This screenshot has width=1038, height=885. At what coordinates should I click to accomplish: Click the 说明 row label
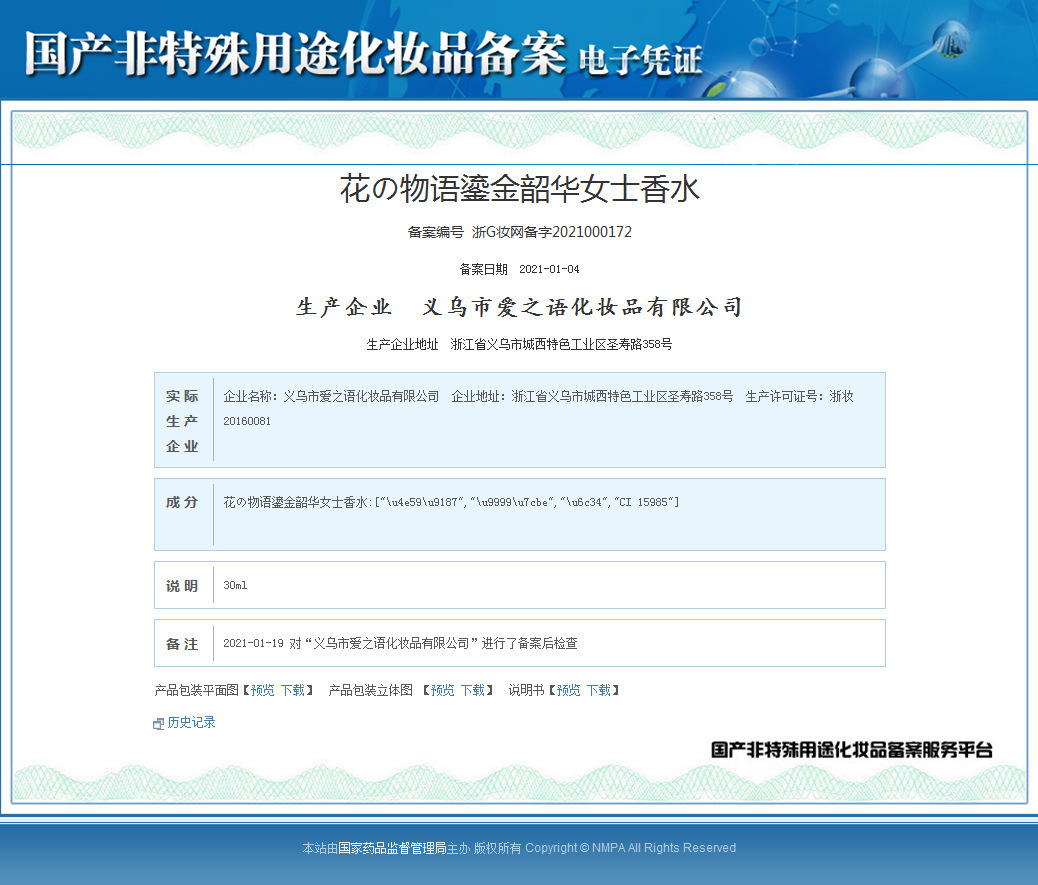tap(182, 586)
